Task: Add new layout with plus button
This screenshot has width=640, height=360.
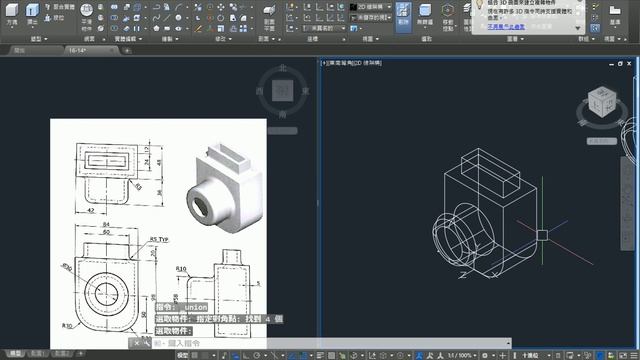Action: (81, 353)
